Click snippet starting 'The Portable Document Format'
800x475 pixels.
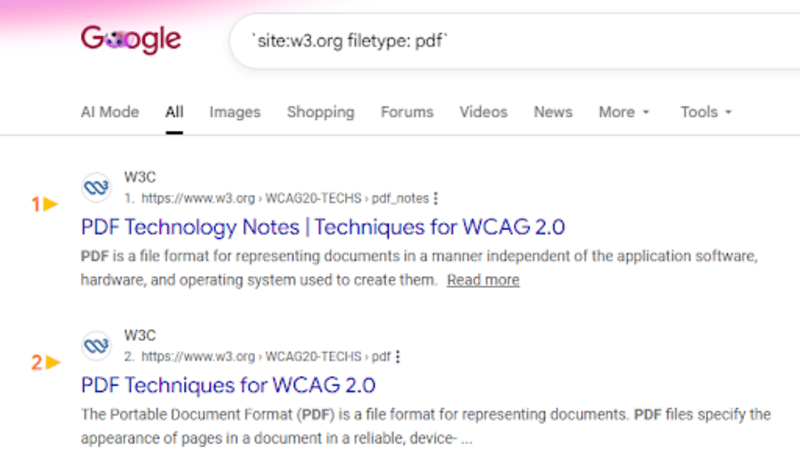coord(426,426)
